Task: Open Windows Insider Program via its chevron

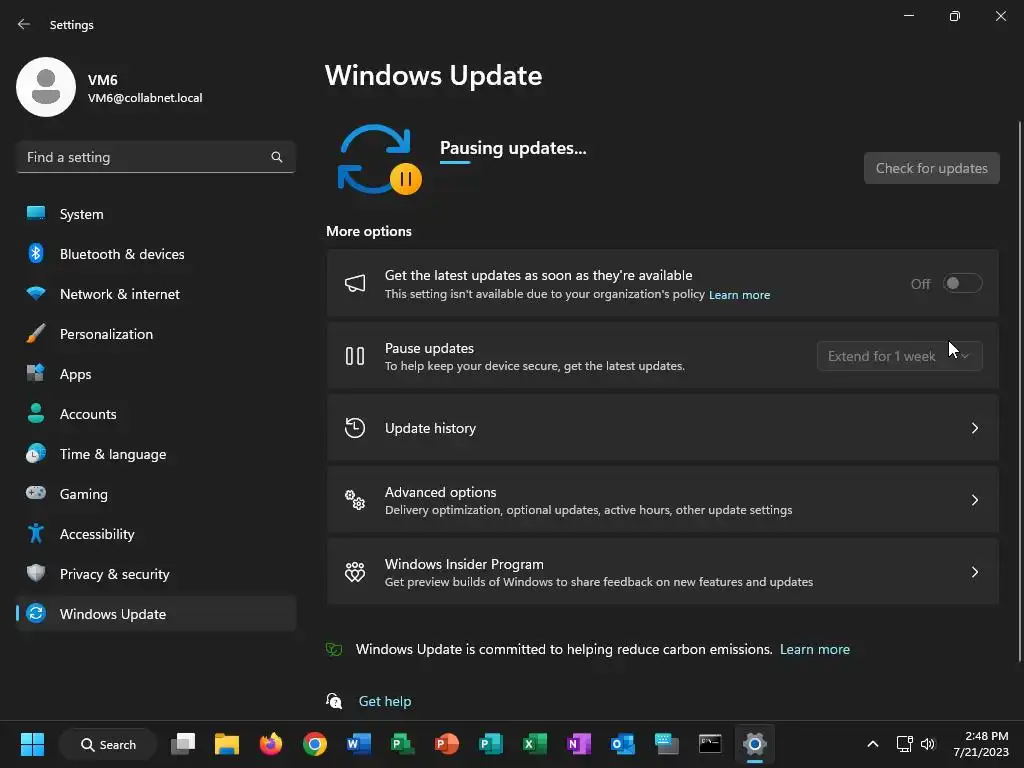Action: tap(974, 572)
